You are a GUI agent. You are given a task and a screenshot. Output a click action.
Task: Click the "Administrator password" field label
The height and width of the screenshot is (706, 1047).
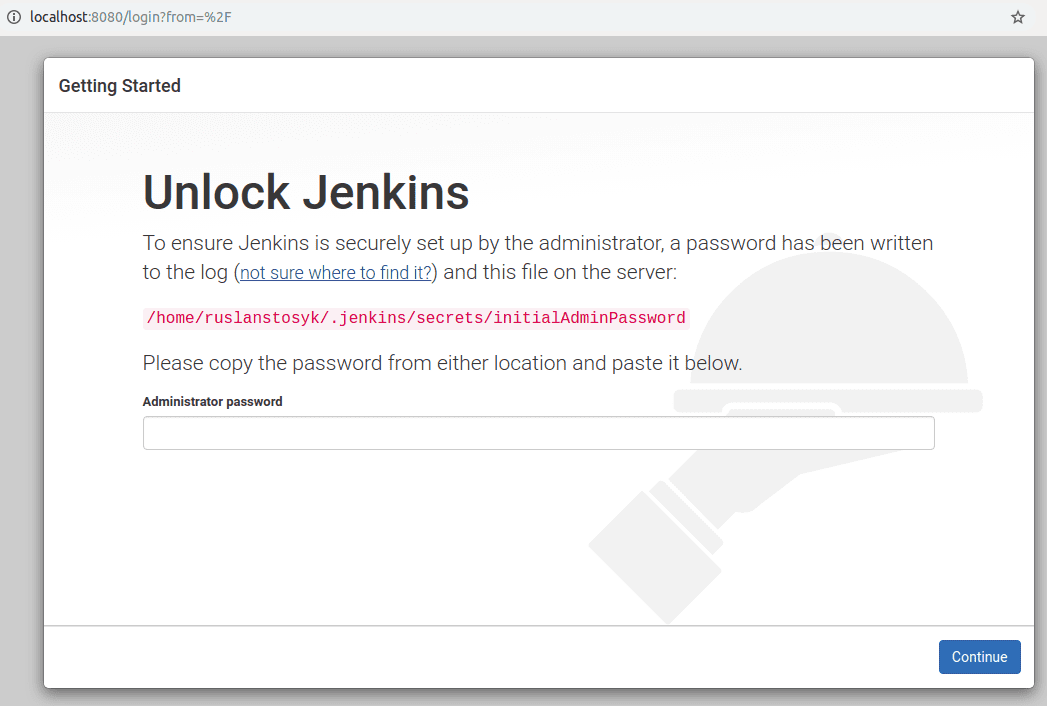(x=212, y=401)
